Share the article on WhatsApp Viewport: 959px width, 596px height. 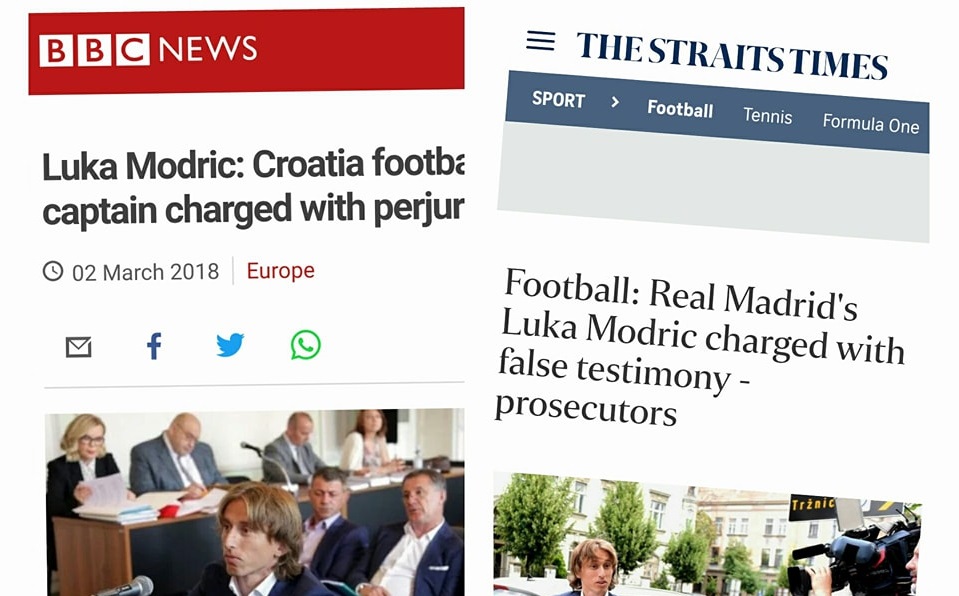[x=306, y=345]
